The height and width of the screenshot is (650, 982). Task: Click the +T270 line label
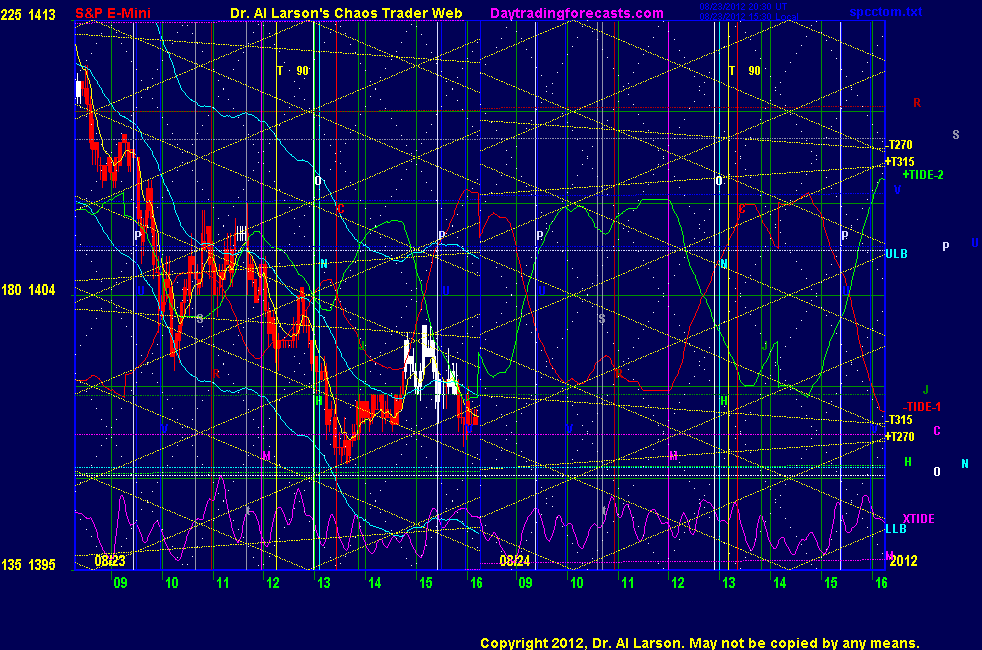(900, 436)
